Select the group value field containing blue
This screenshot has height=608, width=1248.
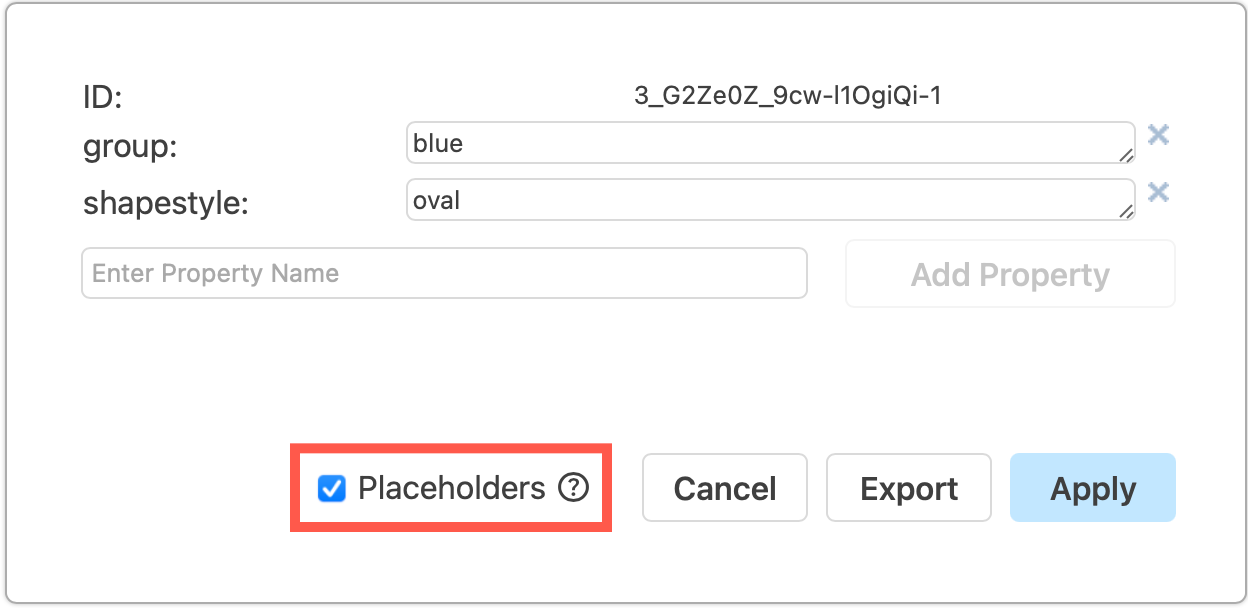tap(770, 142)
